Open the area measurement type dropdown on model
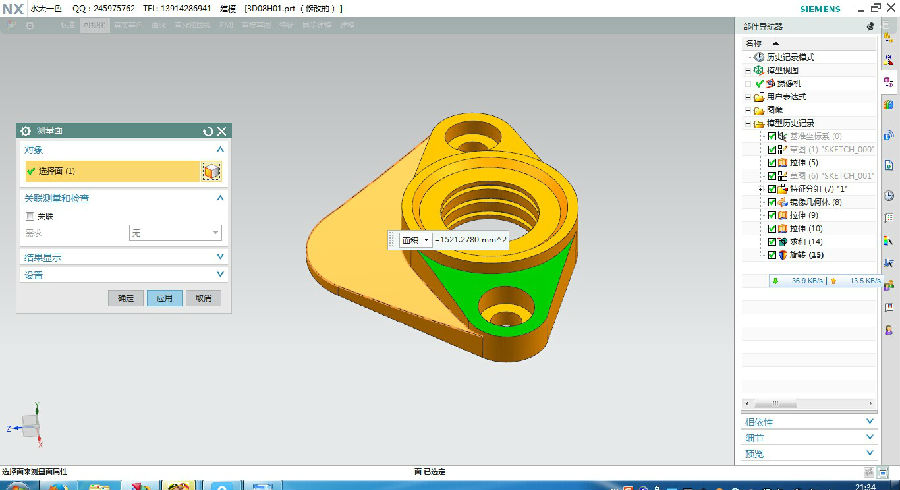Viewport: 900px width, 490px height. click(x=414, y=240)
